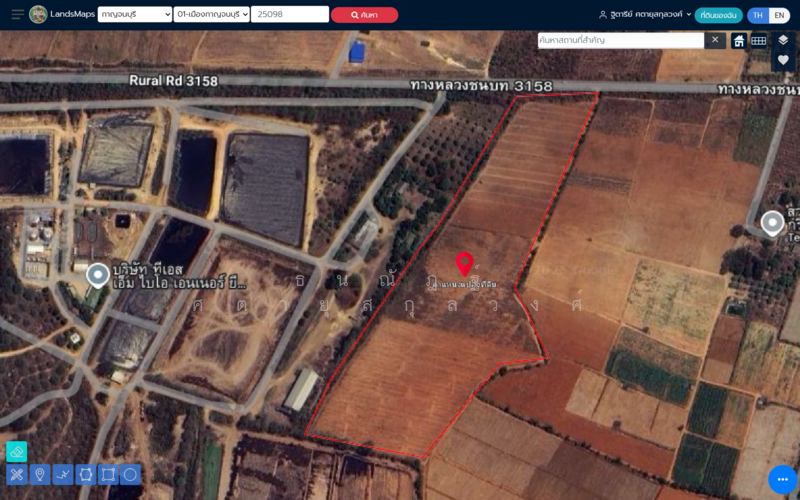Viewport: 800px width, 500px height.
Task: Open the province dropdown กาญจนบุรี
Action: pyautogui.click(x=135, y=14)
